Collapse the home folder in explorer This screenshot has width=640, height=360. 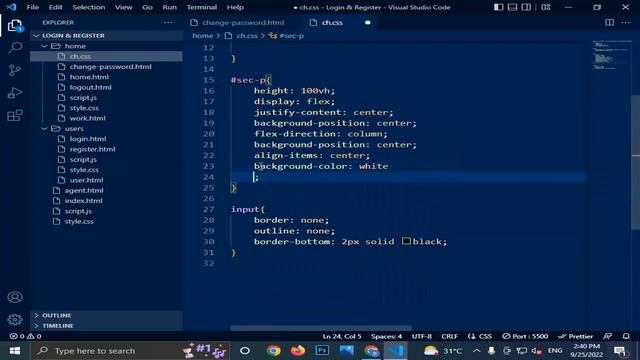pos(106,46)
